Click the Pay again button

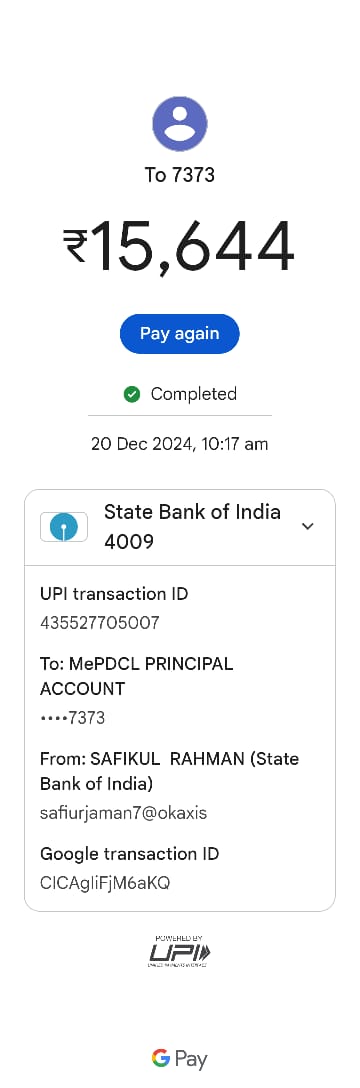tap(180, 334)
